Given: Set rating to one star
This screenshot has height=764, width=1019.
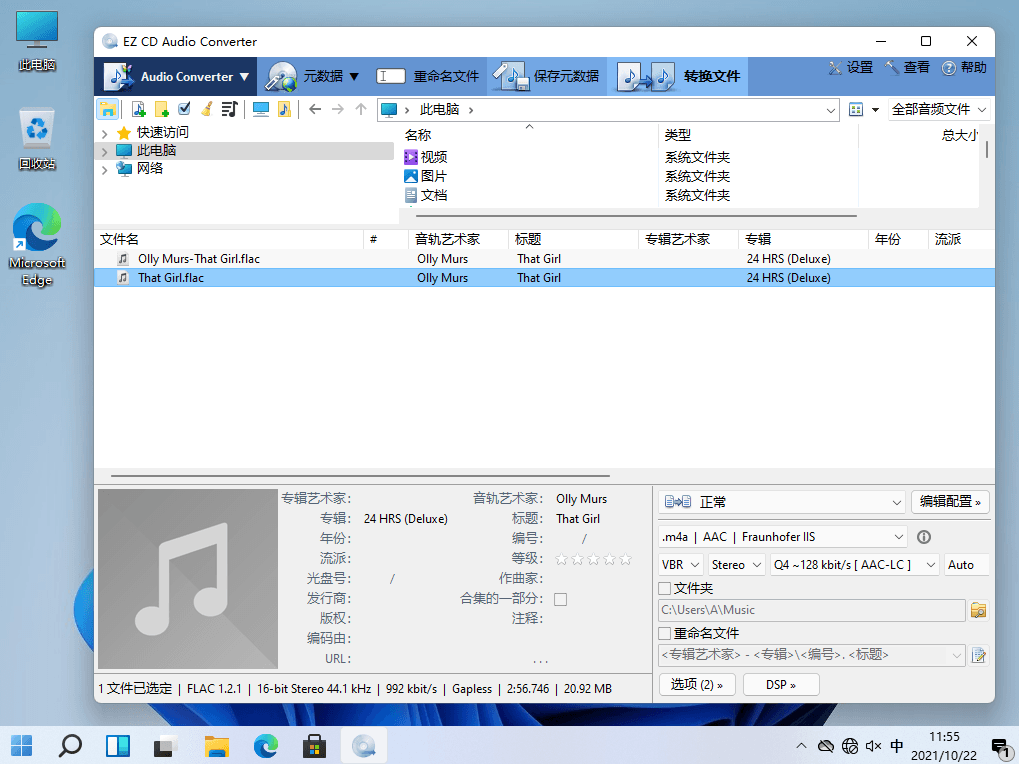Looking at the screenshot, I should pyautogui.click(x=561, y=559).
